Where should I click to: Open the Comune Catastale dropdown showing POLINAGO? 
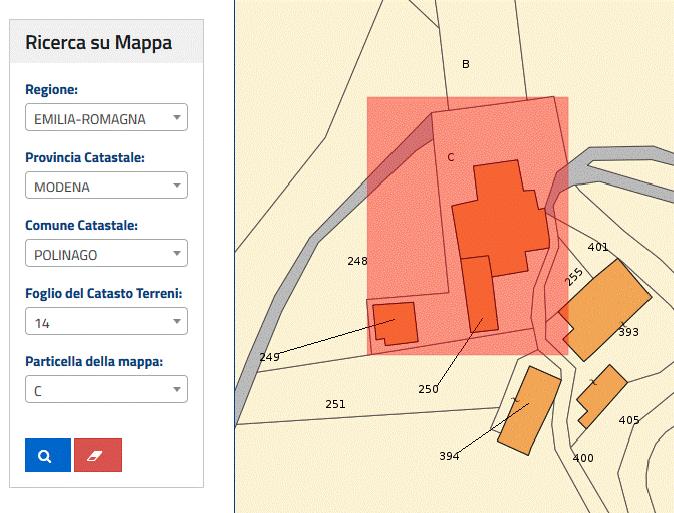coord(106,253)
